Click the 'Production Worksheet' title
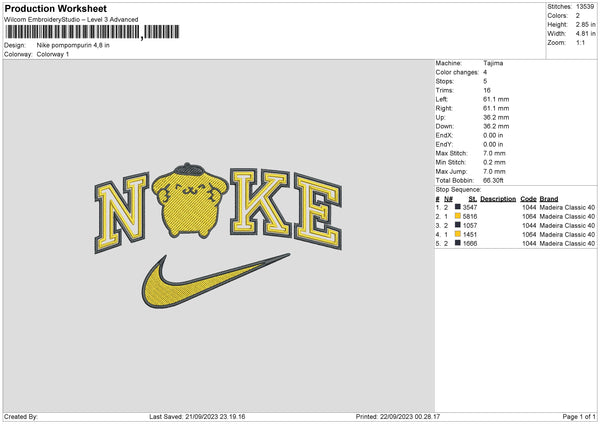This screenshot has height=424, width=600. 56,8
